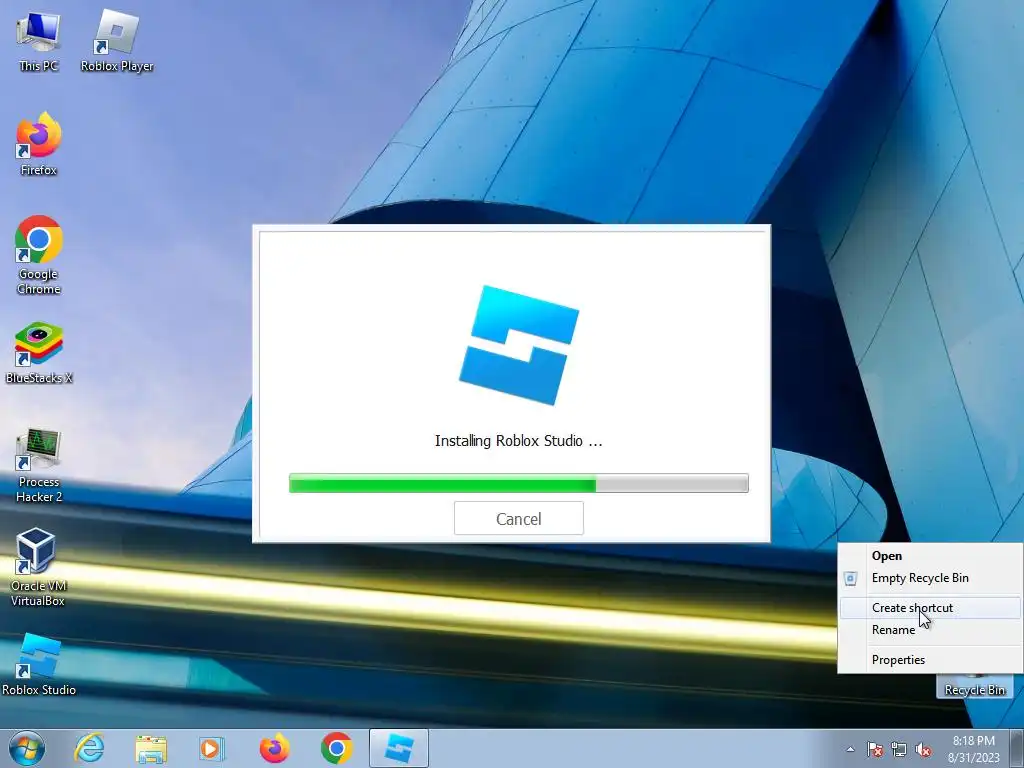Open Action Center flag tray icon
This screenshot has height=768, width=1024.
coord(874,749)
